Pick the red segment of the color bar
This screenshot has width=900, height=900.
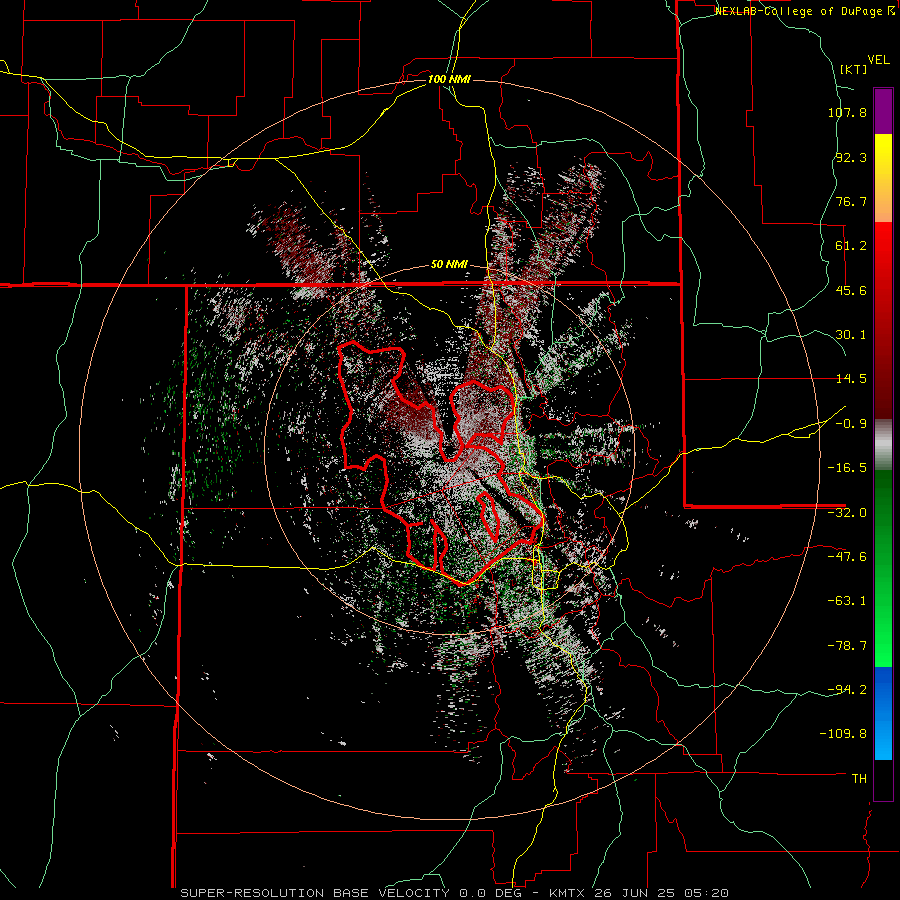(883, 320)
